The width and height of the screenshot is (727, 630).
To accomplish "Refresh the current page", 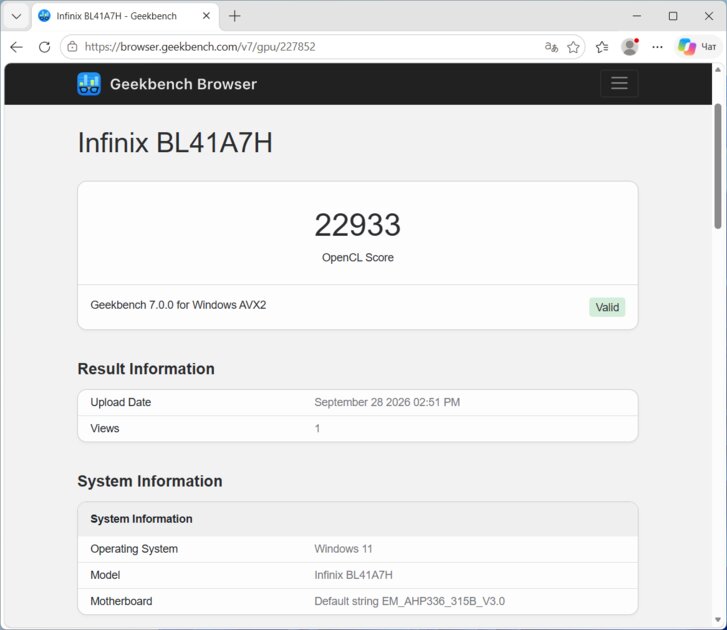I will [45, 47].
